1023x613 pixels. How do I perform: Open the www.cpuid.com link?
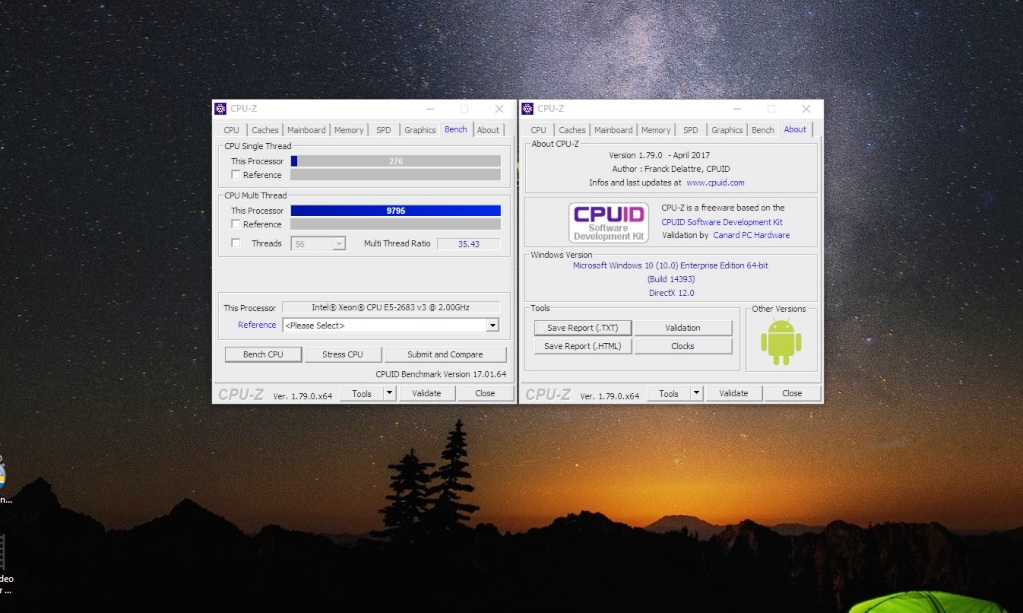(715, 183)
